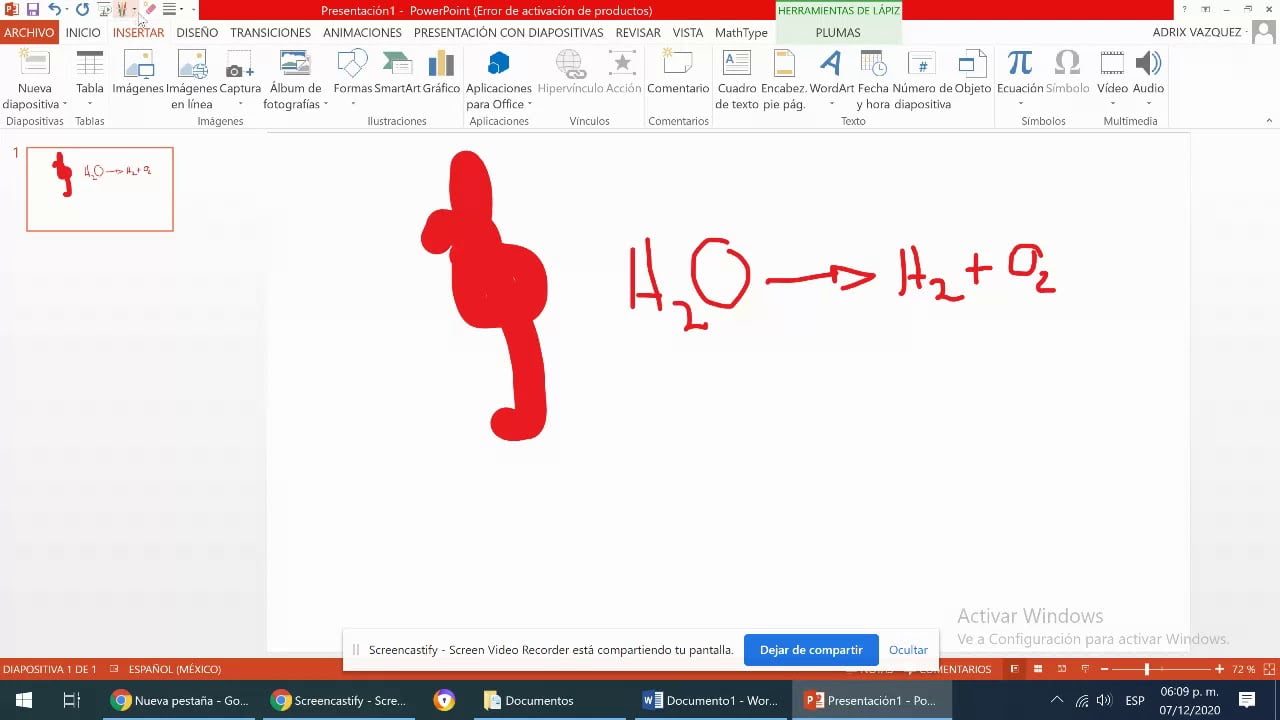
Task: Switch to Normal view in status bar
Action: (x=1015, y=669)
